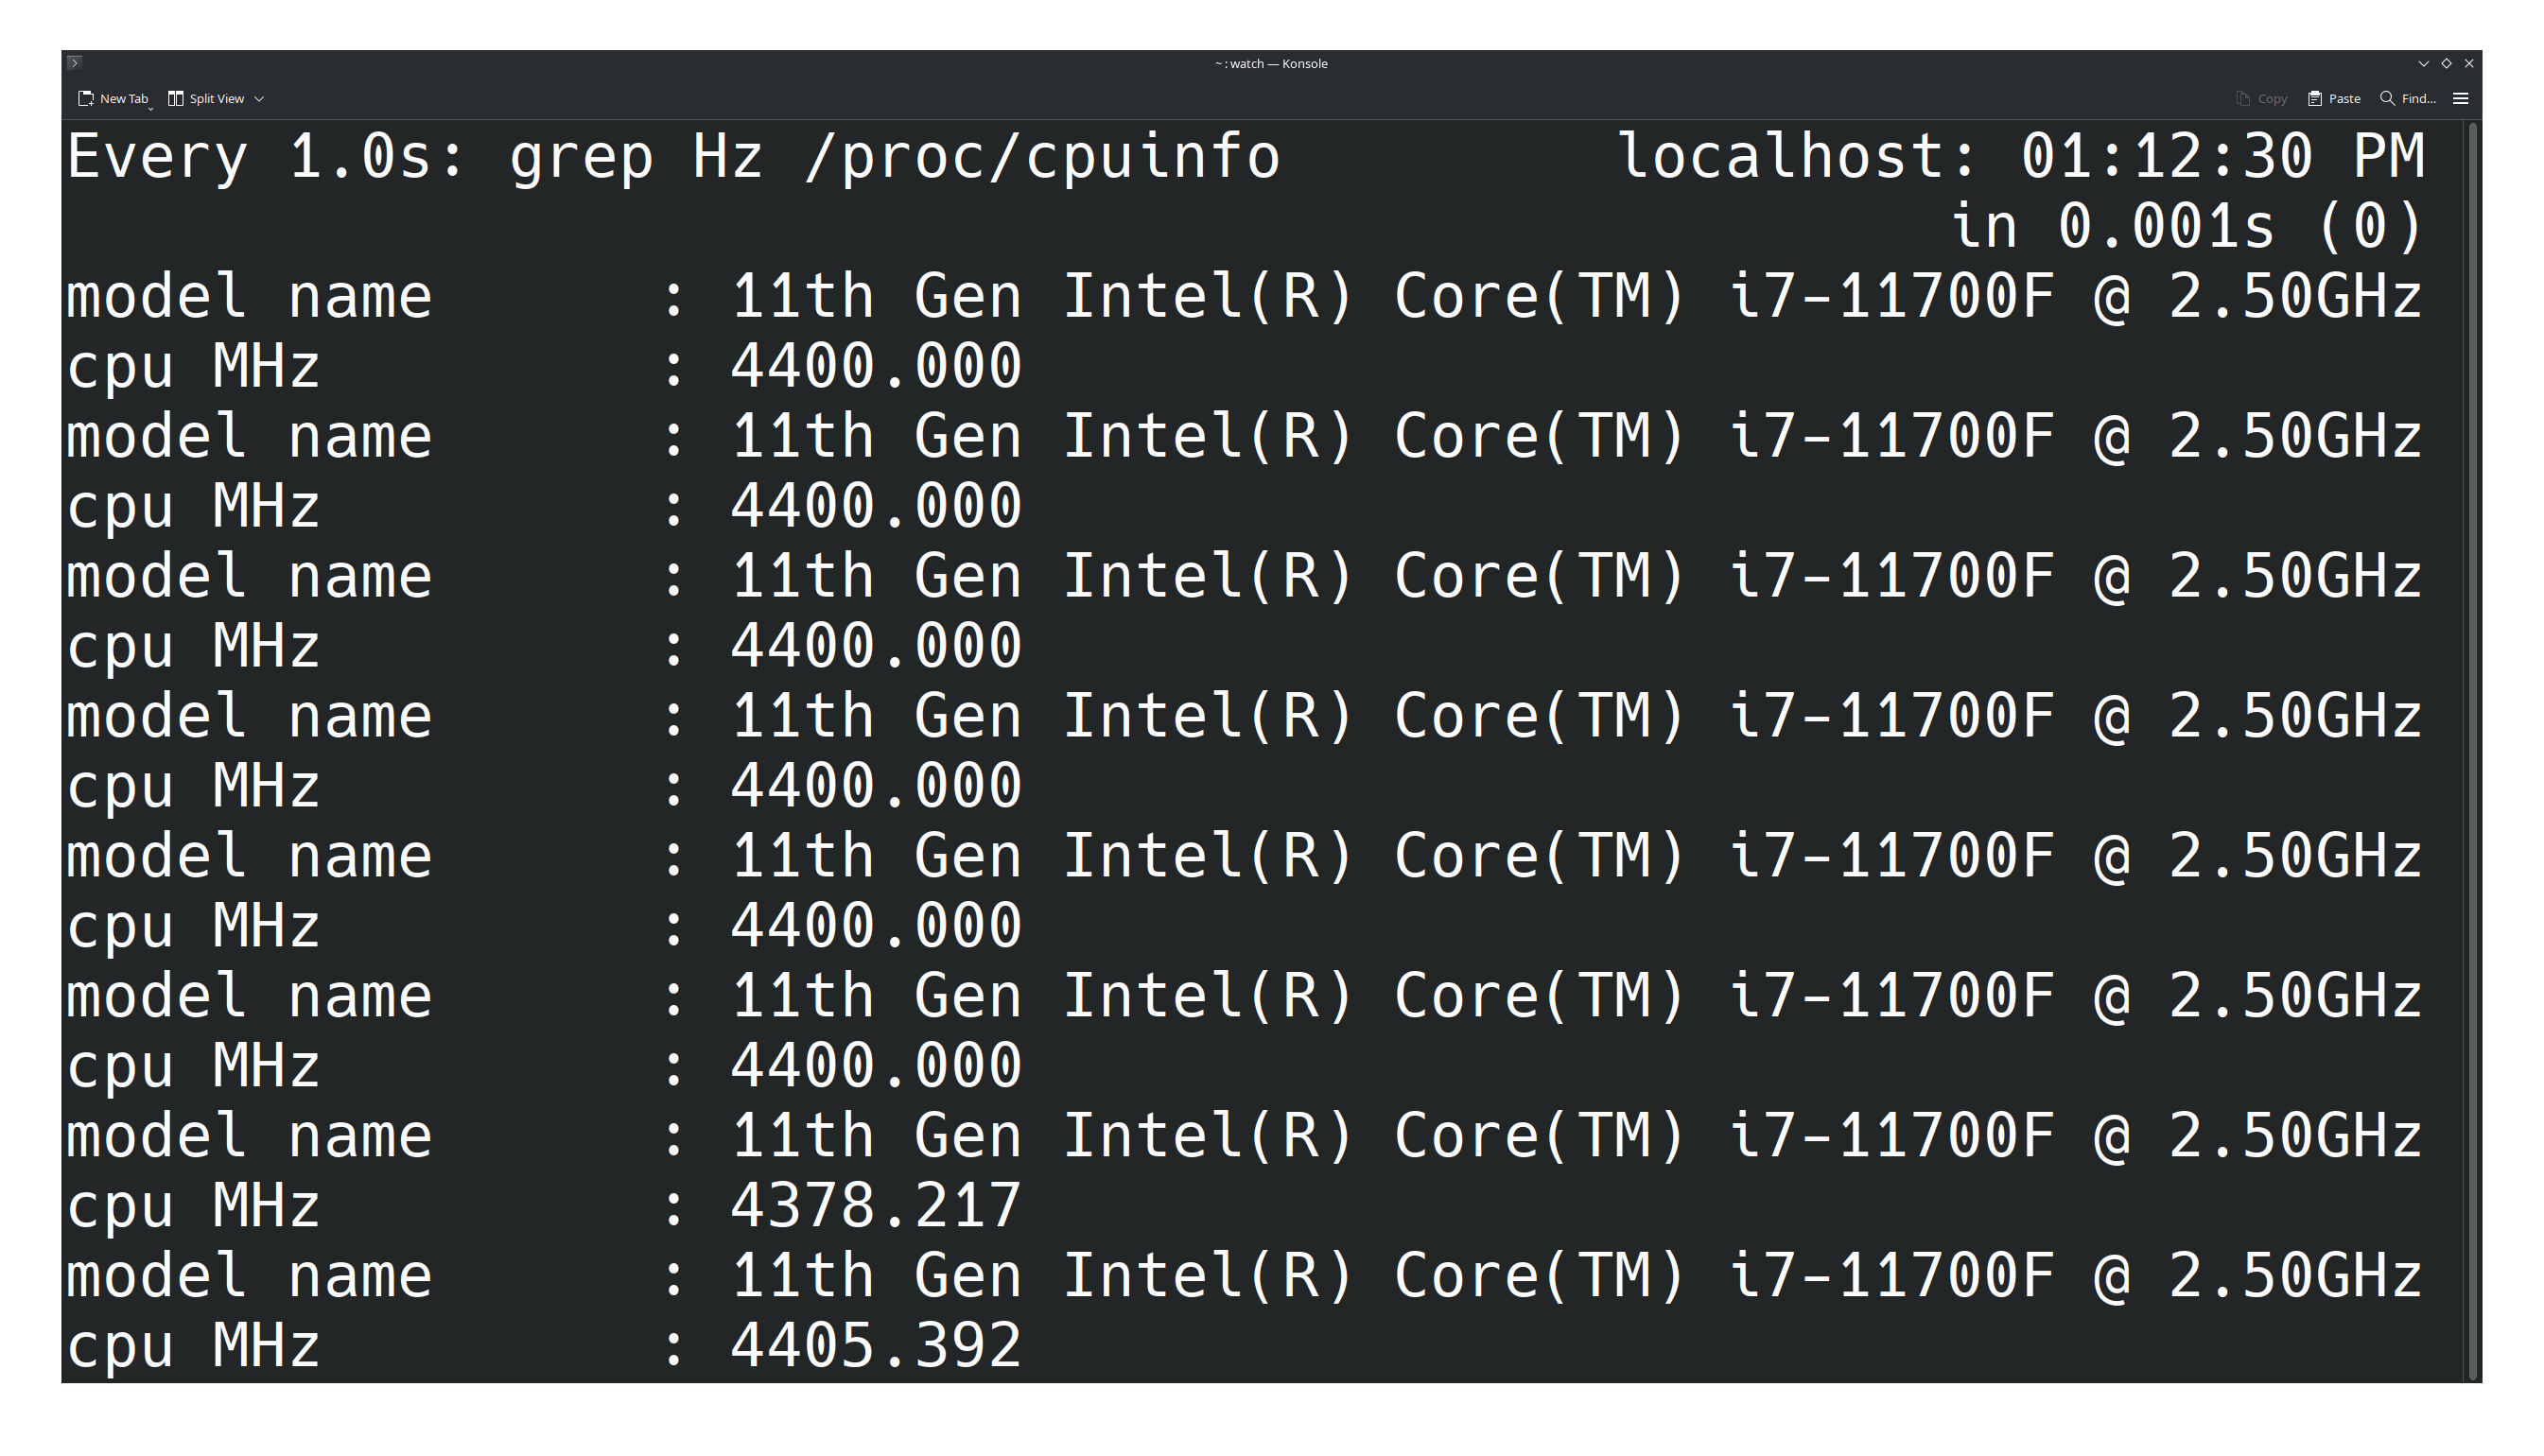
Task: Maximize the Konsole window
Action: tap(2447, 63)
